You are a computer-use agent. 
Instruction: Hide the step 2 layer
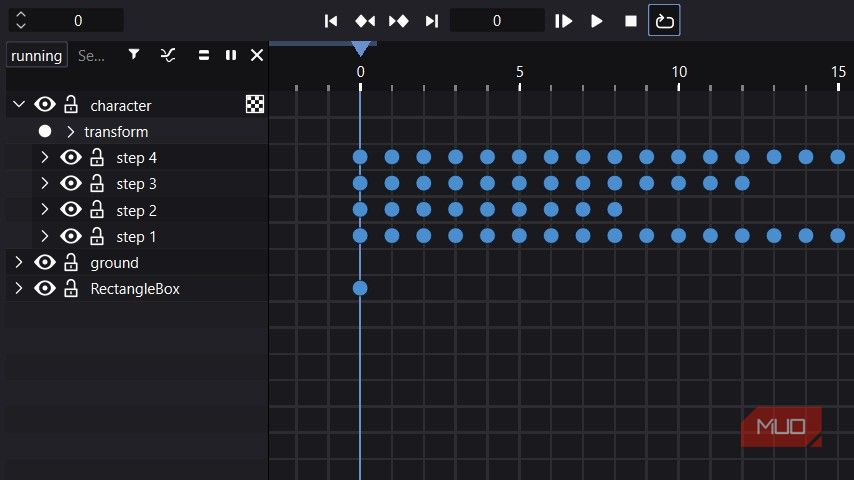point(71,209)
